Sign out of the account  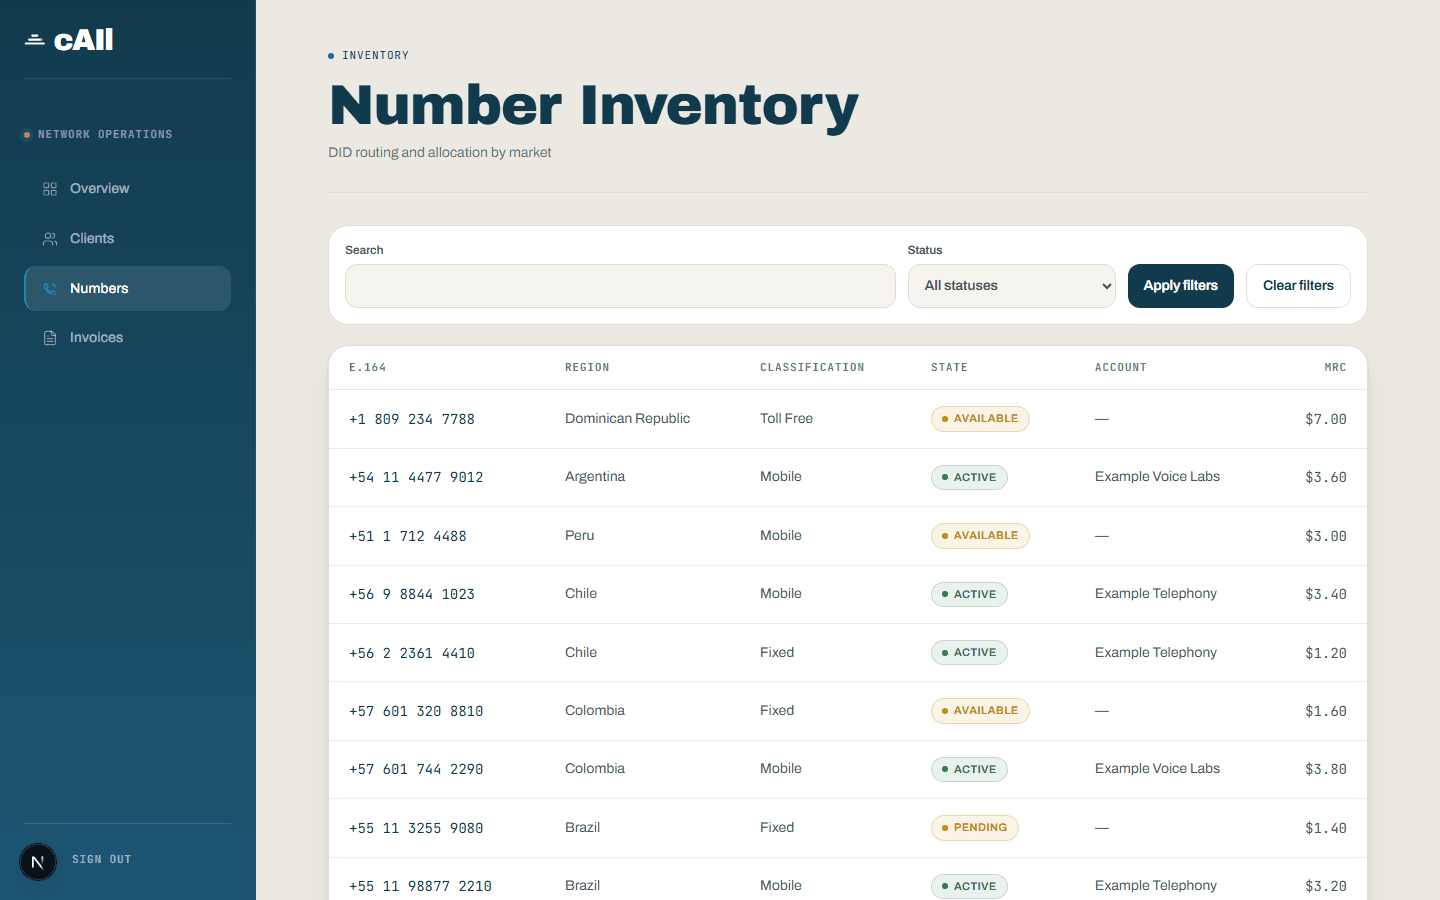[x=101, y=860]
